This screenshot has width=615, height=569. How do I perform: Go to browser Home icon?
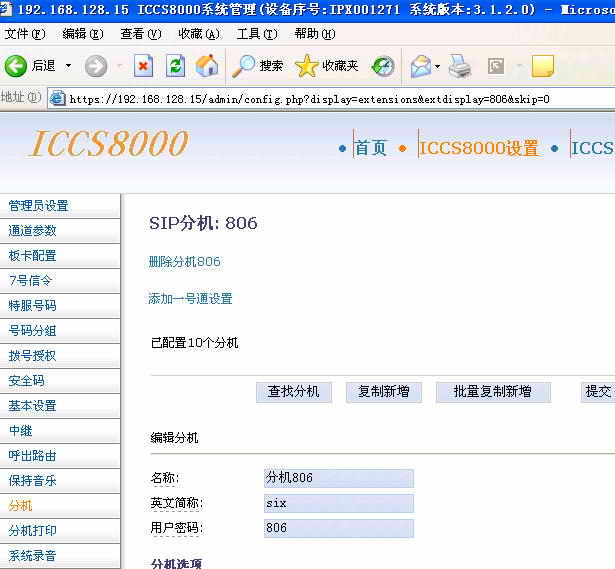(x=207, y=66)
